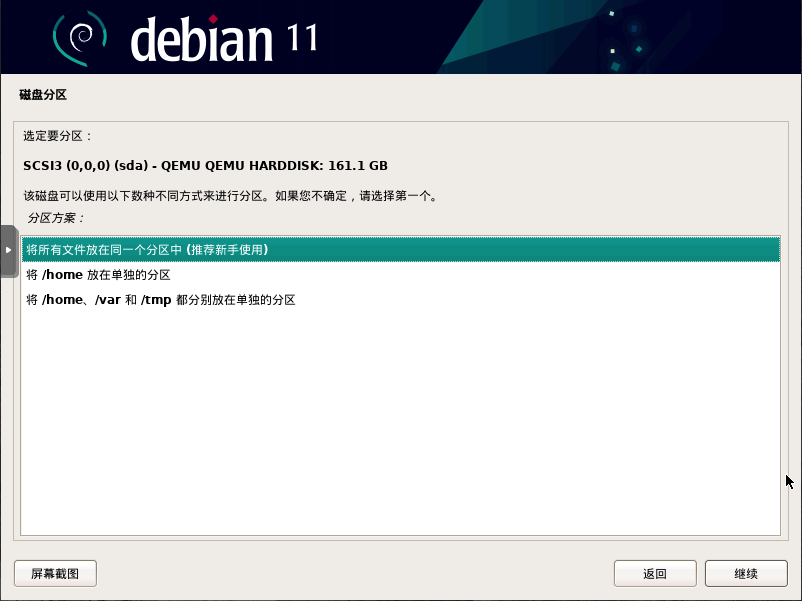Click the 继续 button to continue
Viewport: 802px width, 601px height.
(746, 573)
